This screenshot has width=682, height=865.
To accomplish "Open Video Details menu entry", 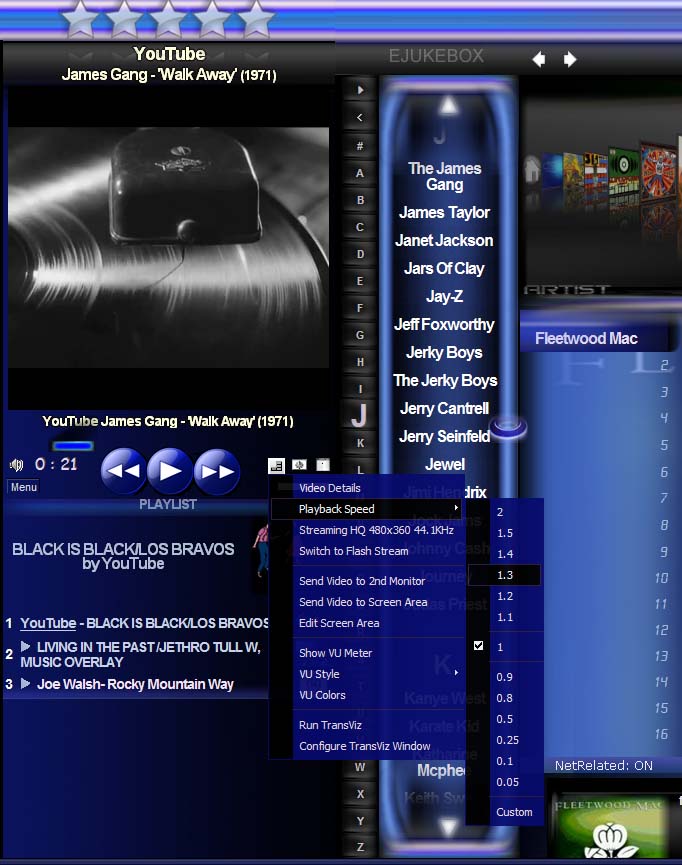I will coord(368,488).
